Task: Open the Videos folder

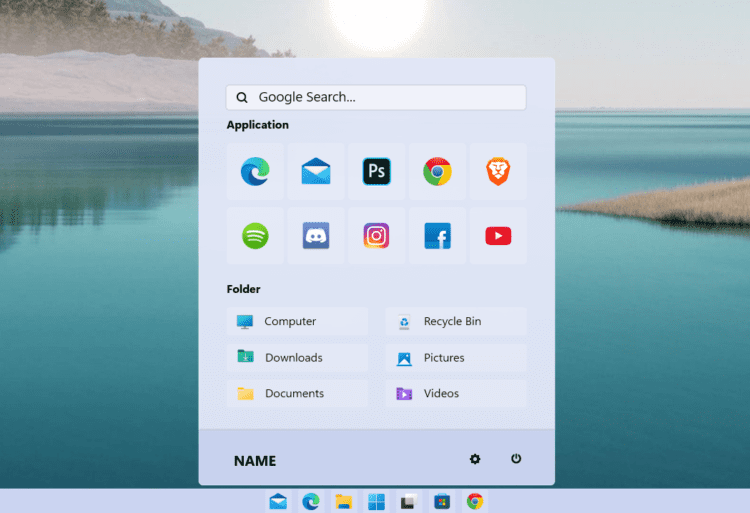Action: [x=456, y=393]
